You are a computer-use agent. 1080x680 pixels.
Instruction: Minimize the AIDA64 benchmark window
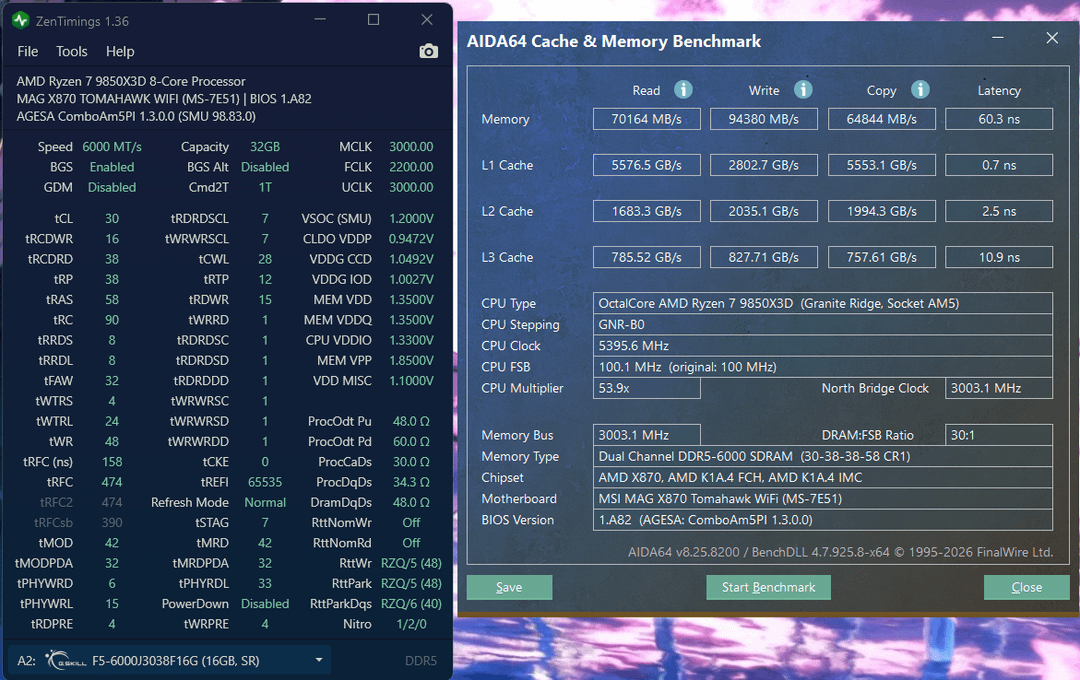pos(997,38)
